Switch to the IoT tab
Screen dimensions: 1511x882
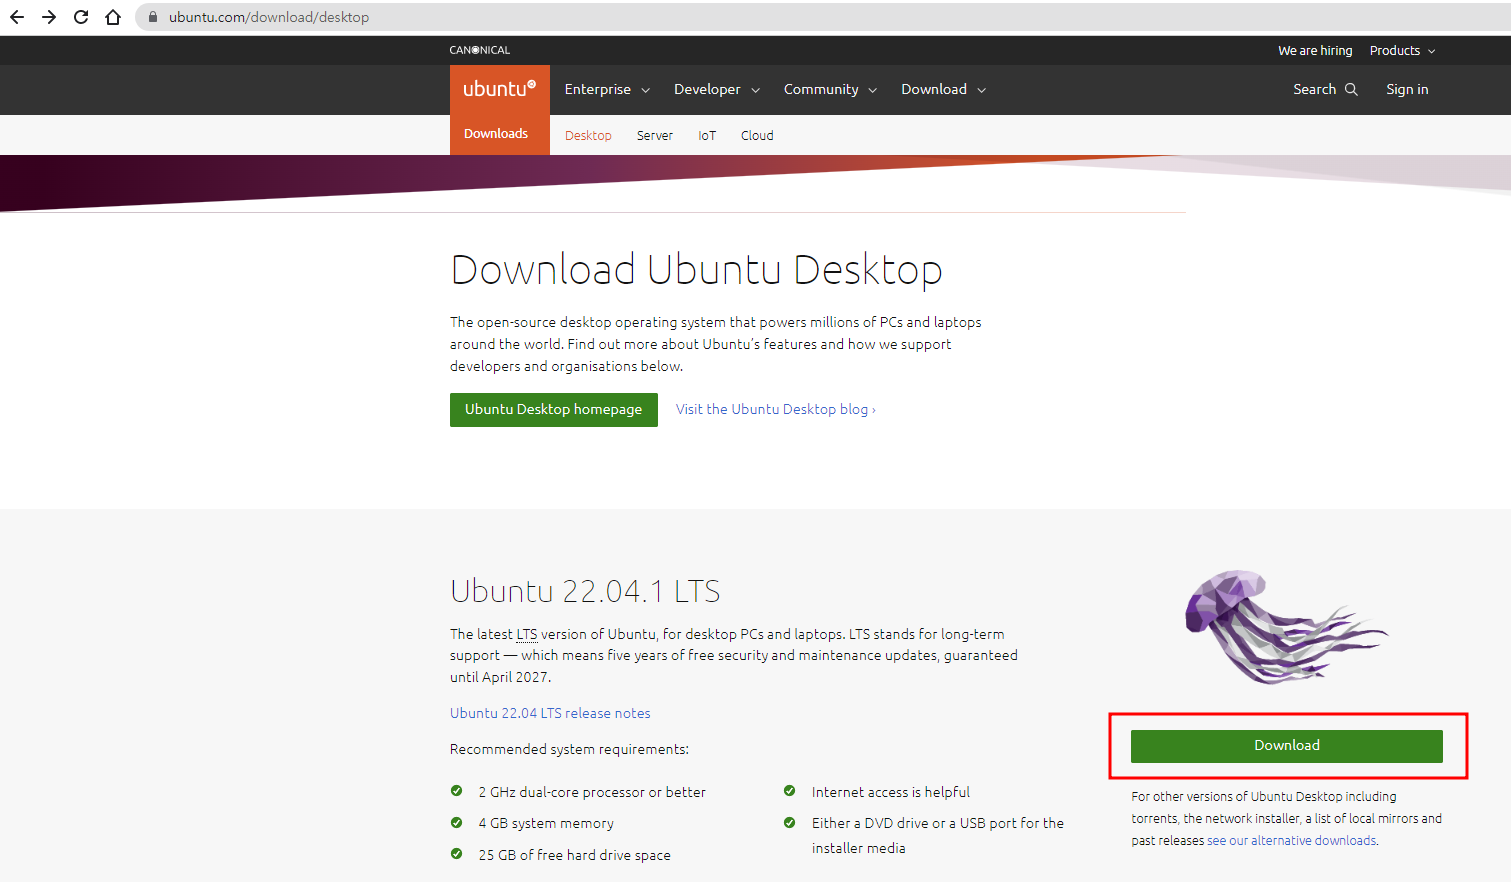click(707, 135)
